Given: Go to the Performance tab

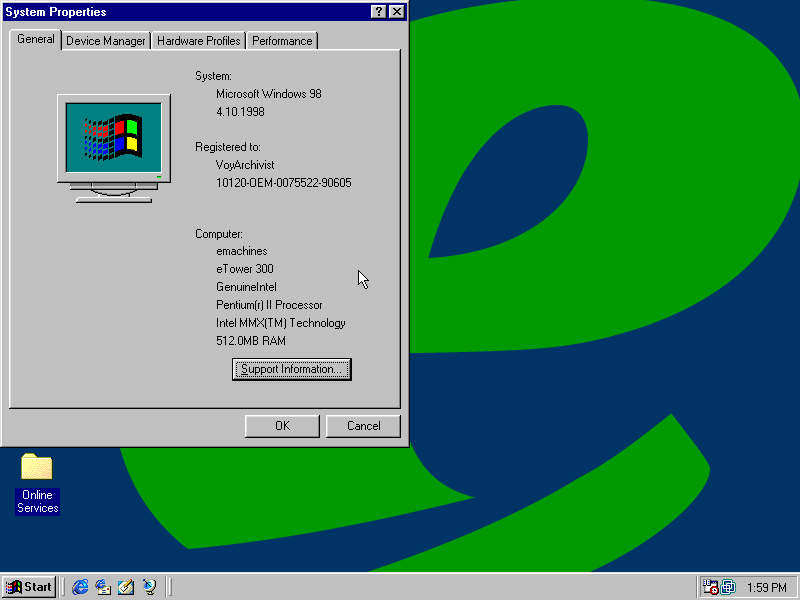Looking at the screenshot, I should tap(281, 41).
